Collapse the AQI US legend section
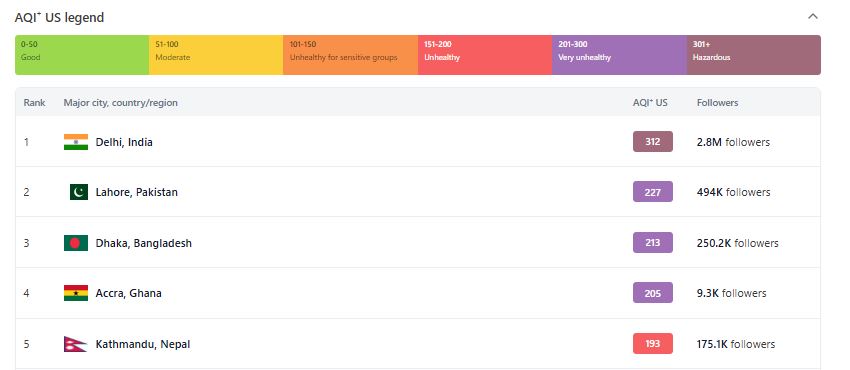Image resolution: width=850 pixels, height=370 pixels. coord(812,16)
